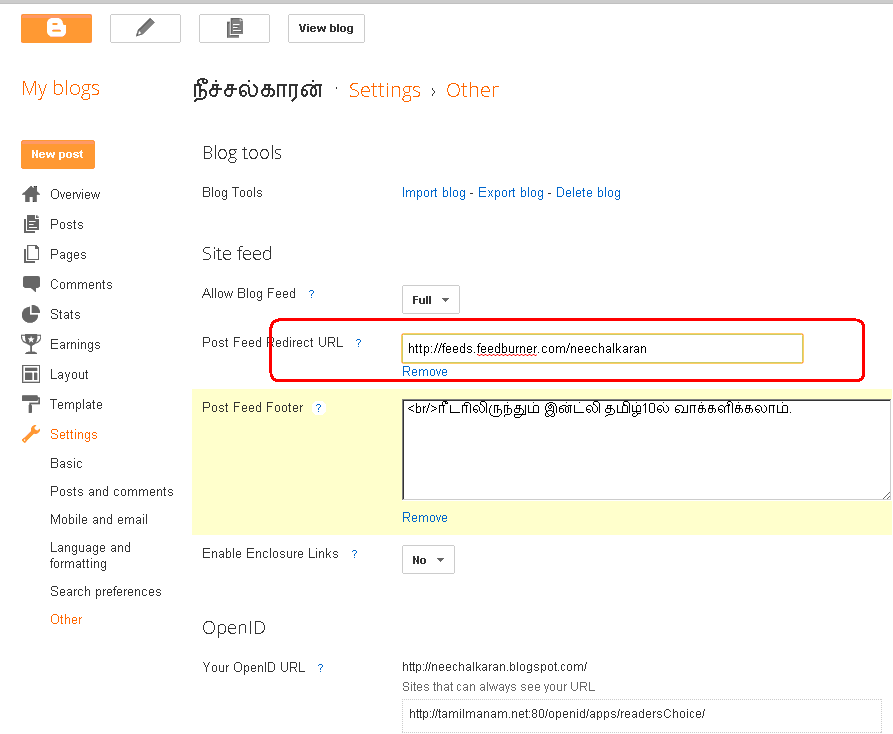The image size is (893, 734).
Task: Click the Export blog link
Action: point(511,192)
